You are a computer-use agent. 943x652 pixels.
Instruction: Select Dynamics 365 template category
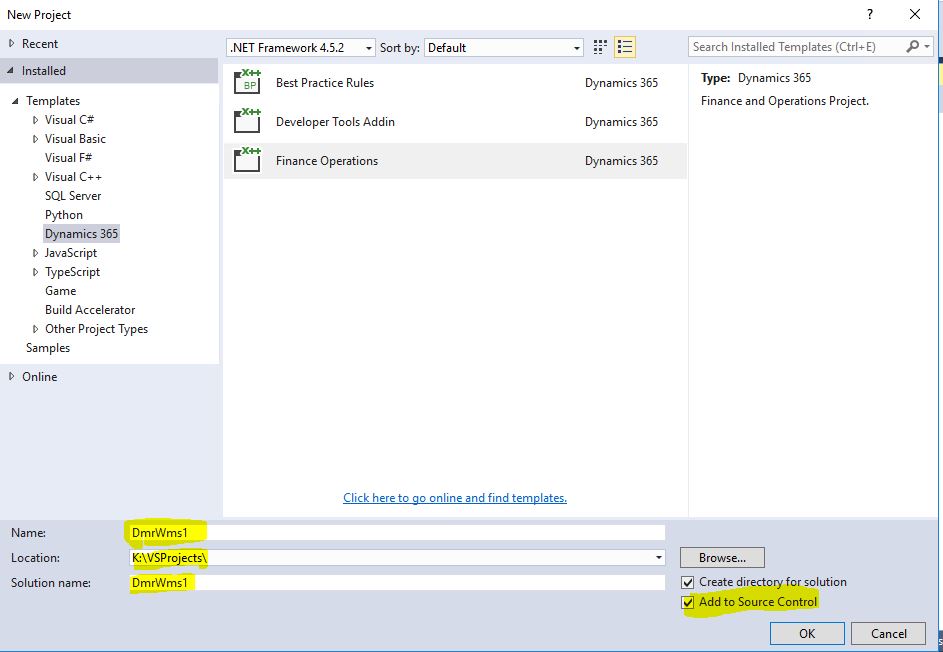(81, 233)
